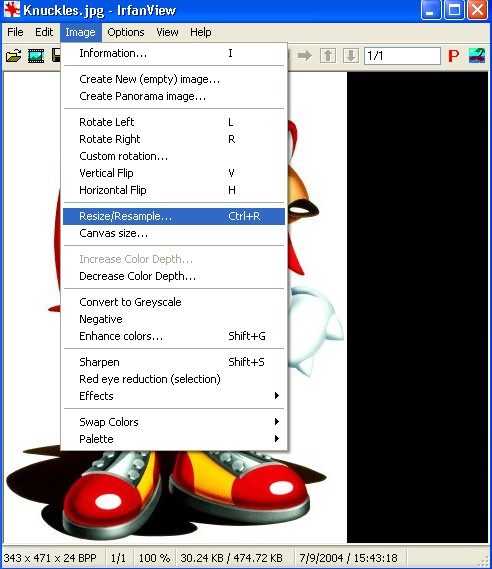Select Create New (empty) image…
Image resolution: width=492 pixels, height=569 pixels.
pyautogui.click(x=174, y=79)
